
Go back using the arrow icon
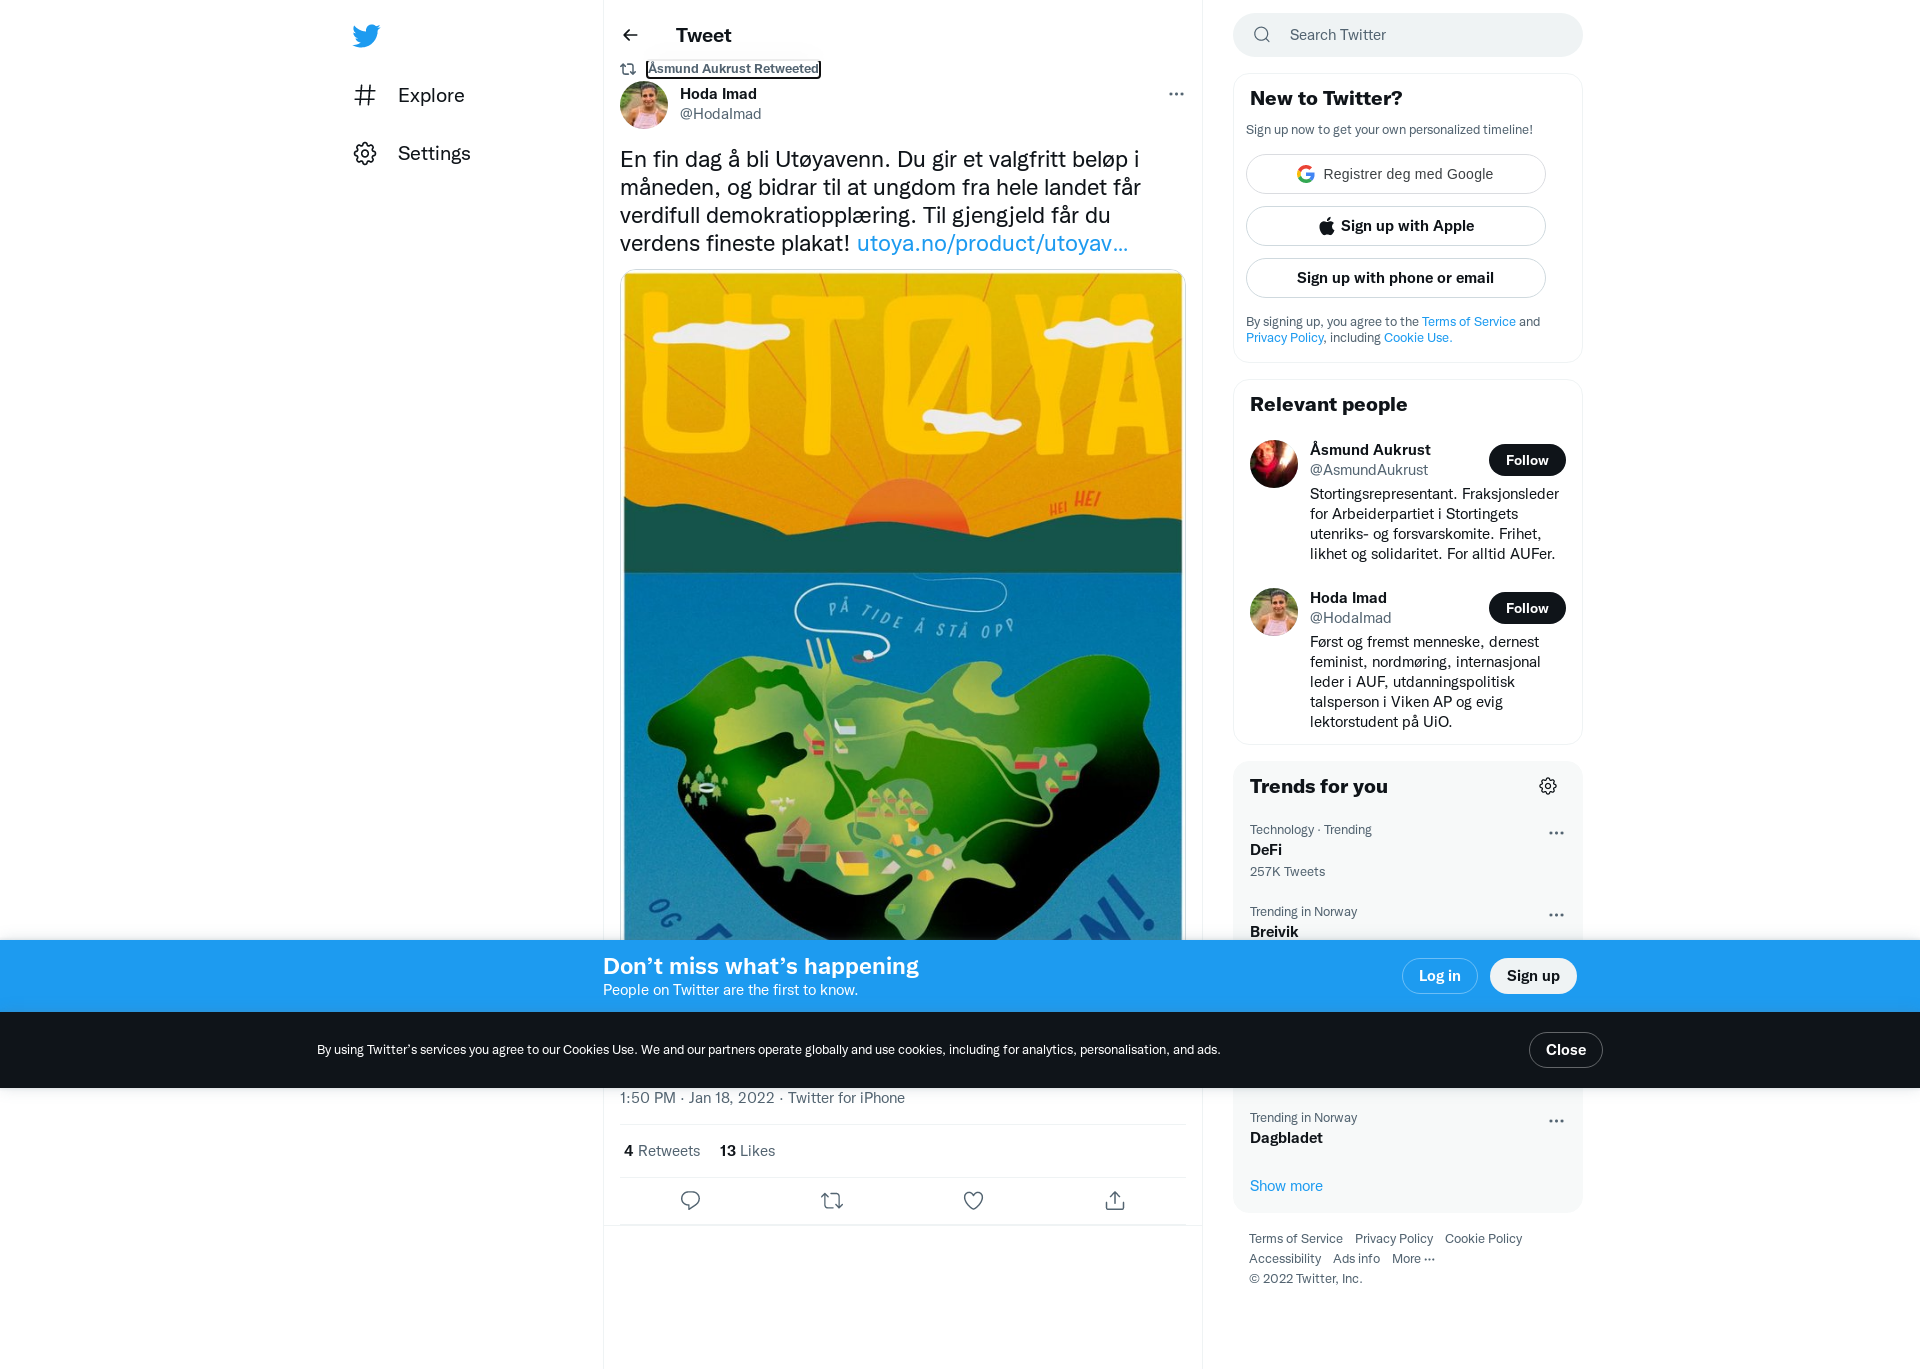(x=630, y=35)
